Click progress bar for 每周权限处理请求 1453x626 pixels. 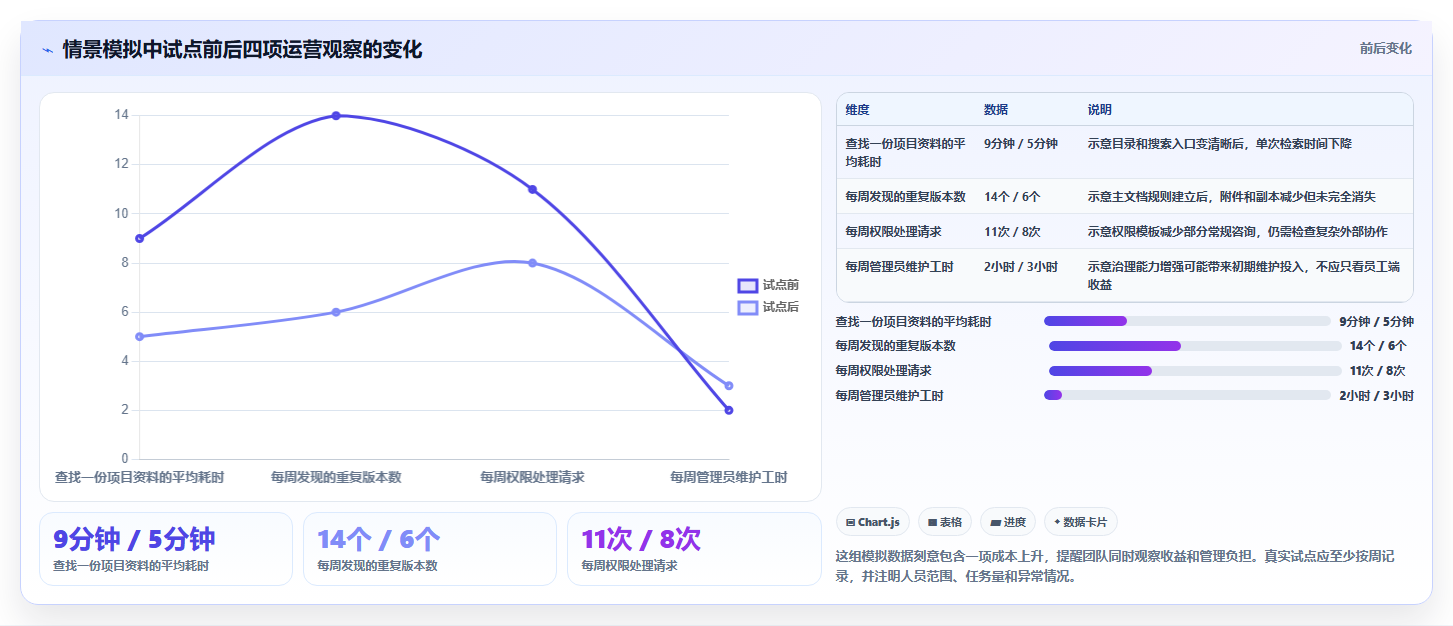1195,371
